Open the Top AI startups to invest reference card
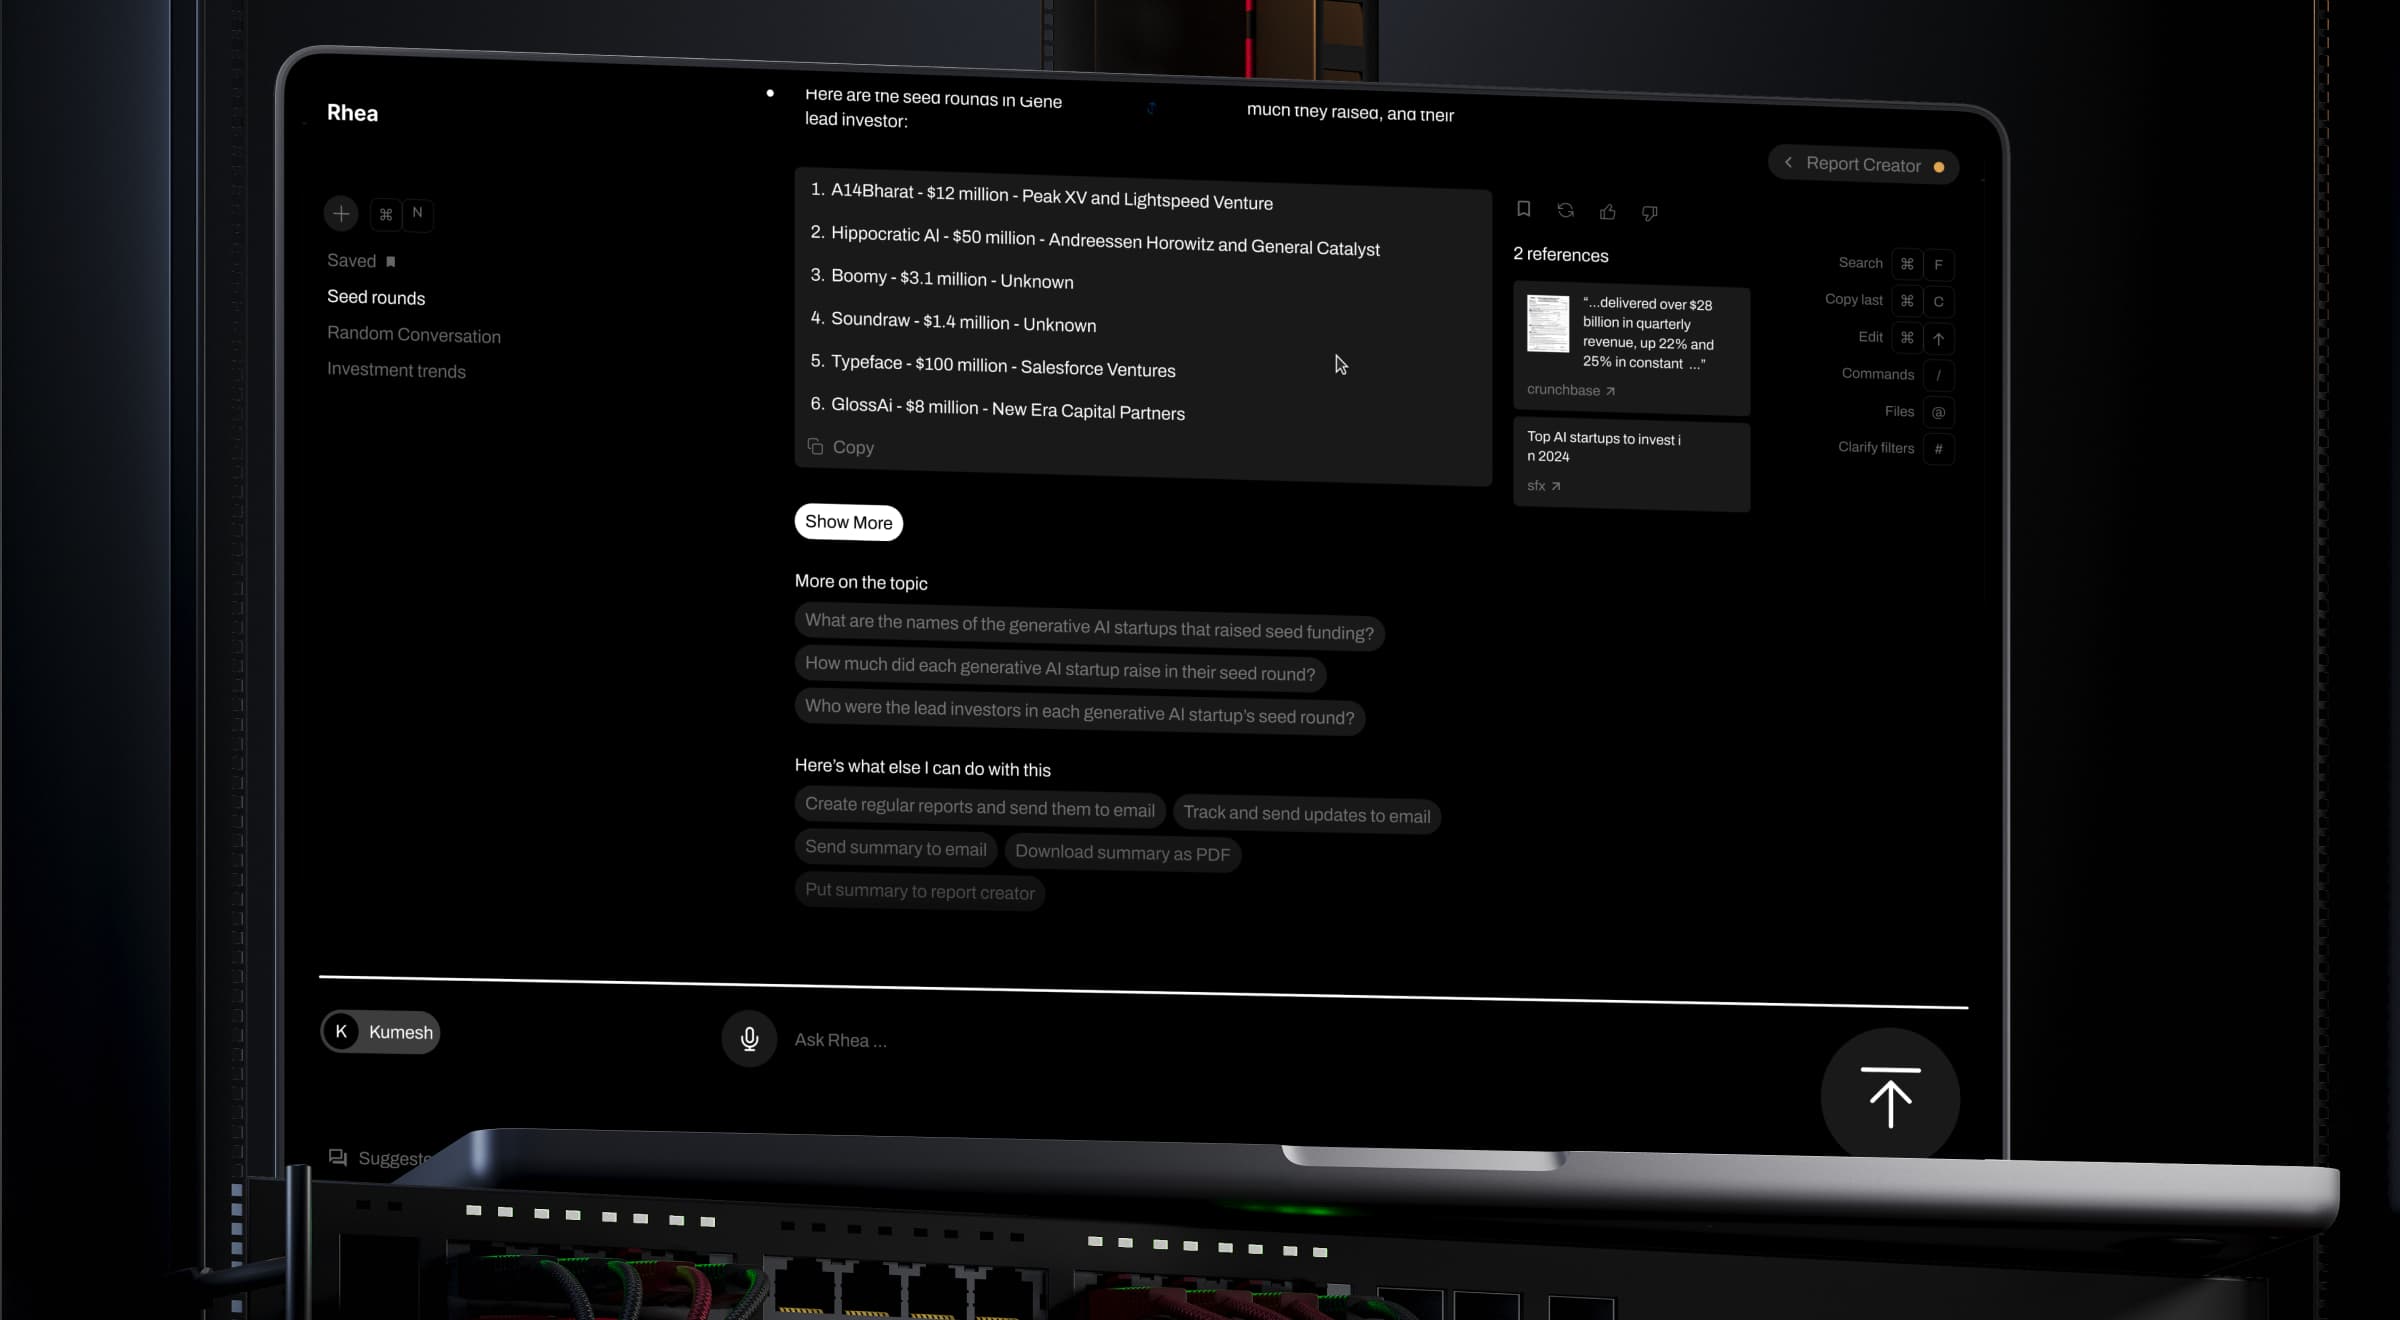Image resolution: width=2400 pixels, height=1320 pixels. point(1631,464)
